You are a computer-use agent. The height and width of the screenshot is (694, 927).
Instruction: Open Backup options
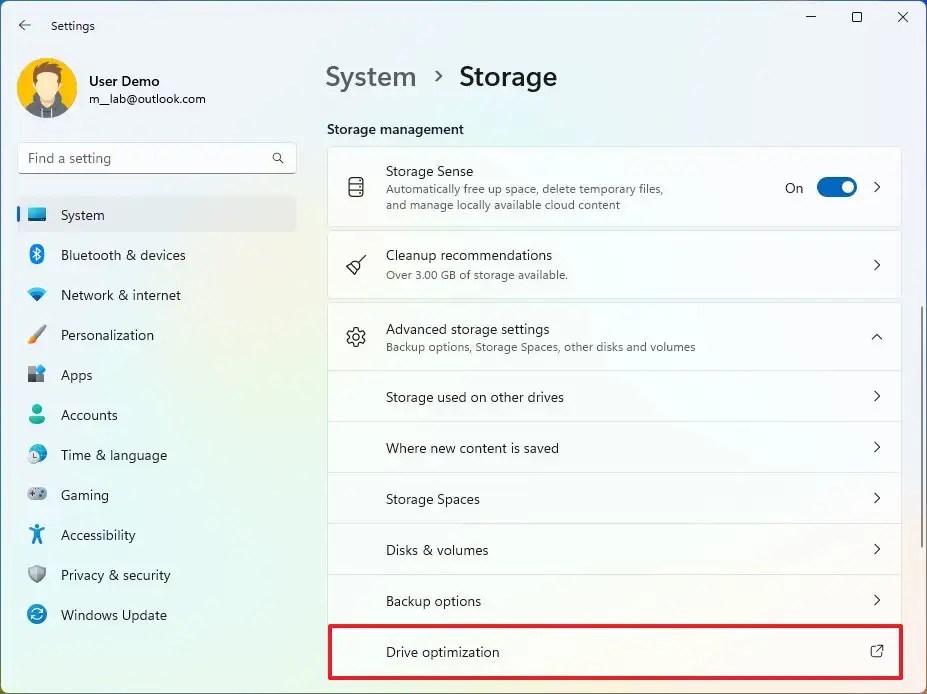(x=614, y=600)
